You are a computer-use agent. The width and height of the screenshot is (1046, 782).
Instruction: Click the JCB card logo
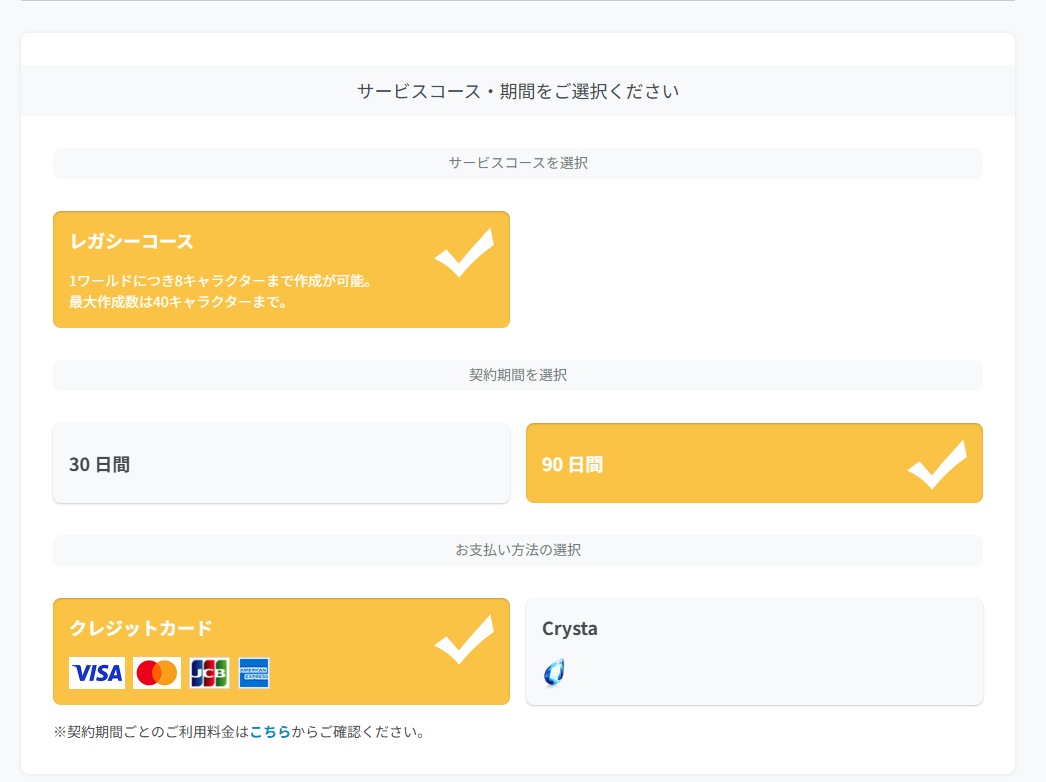209,673
